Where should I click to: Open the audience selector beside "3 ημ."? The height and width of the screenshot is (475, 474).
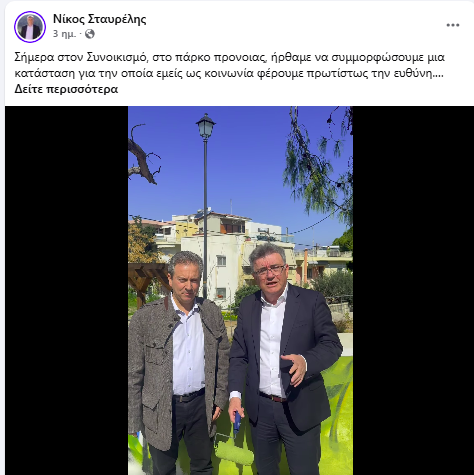pyautogui.click(x=90, y=34)
